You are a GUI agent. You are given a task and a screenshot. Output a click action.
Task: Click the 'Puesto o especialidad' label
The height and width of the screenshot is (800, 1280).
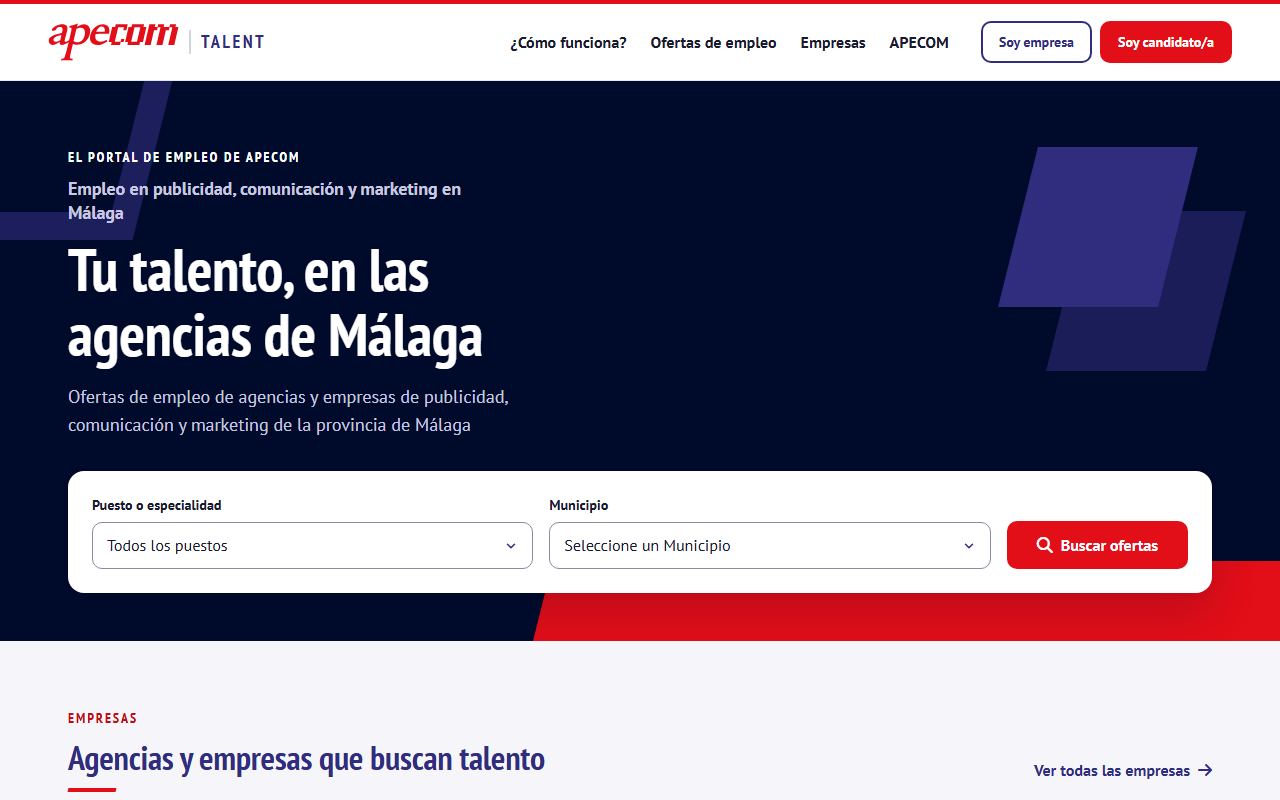click(157, 505)
